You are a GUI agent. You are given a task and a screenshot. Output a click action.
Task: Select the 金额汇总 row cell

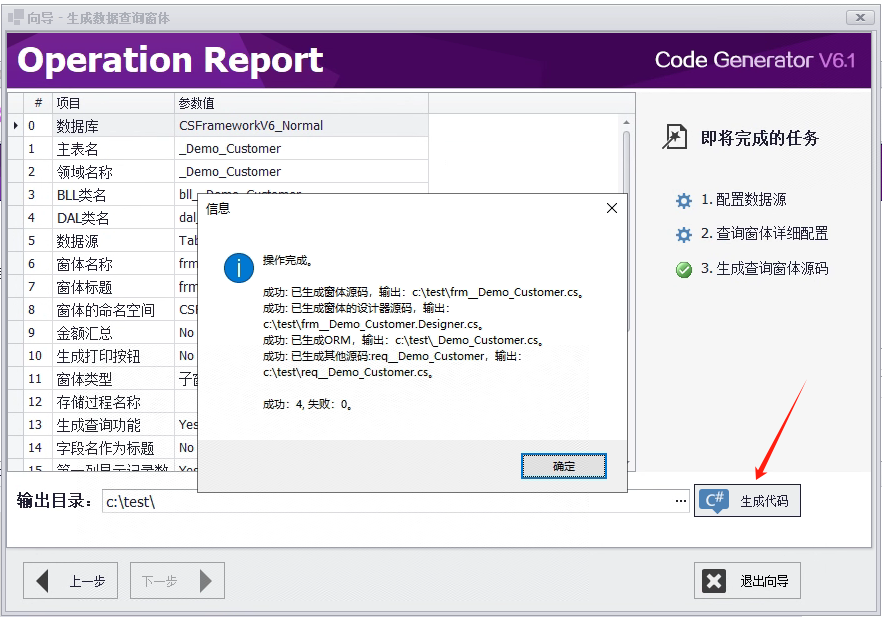point(113,333)
